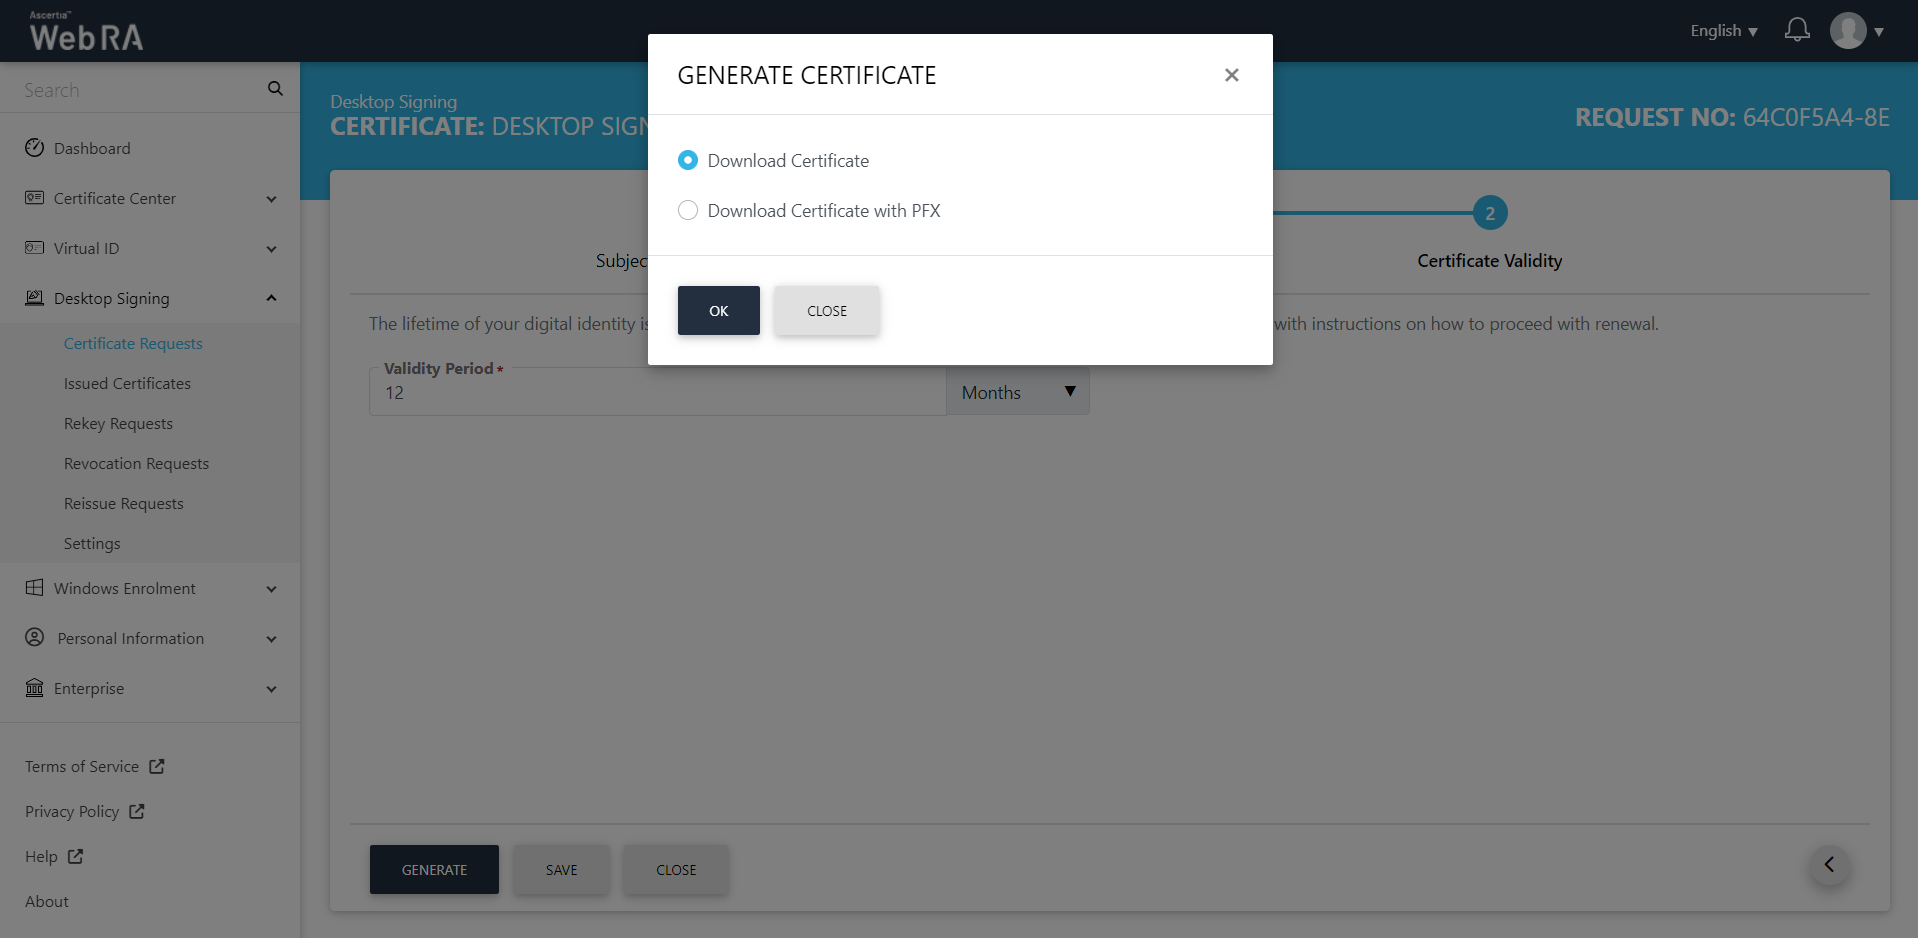Change language from English dropdown
This screenshot has height=938, width=1918.
(1723, 31)
